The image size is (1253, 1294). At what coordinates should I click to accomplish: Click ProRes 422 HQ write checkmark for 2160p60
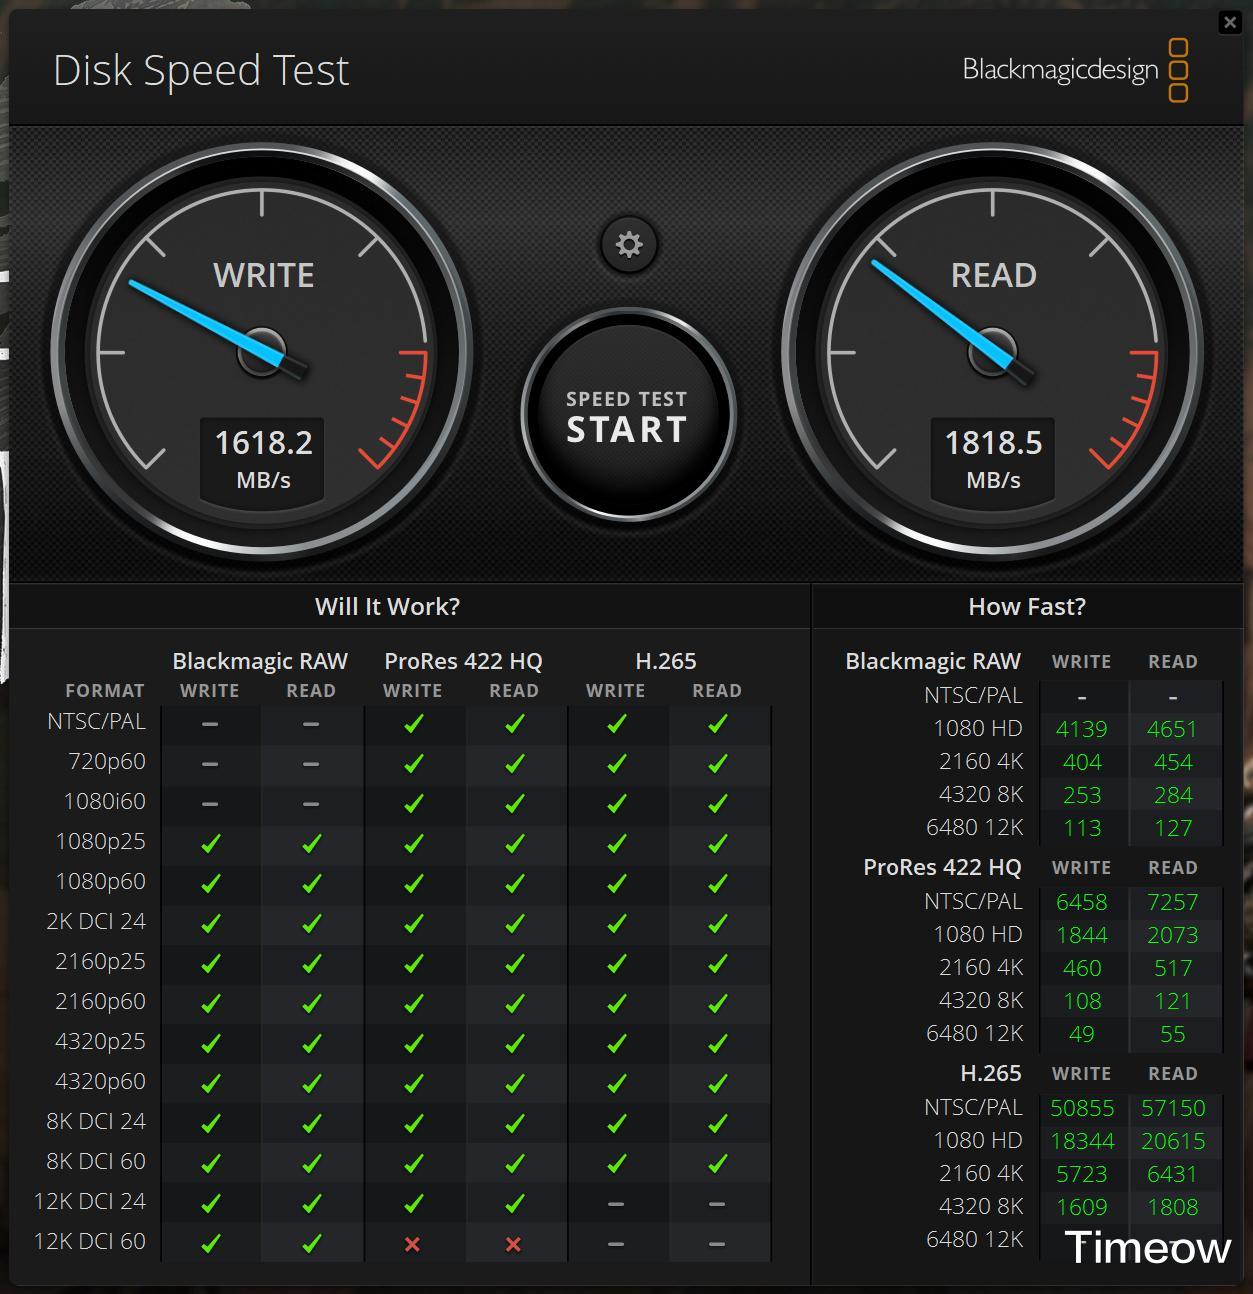413,1003
